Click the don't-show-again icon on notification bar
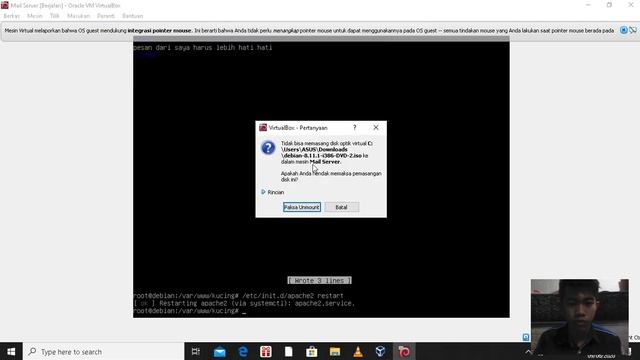Screen dimensions: 640x360 click(633, 30)
